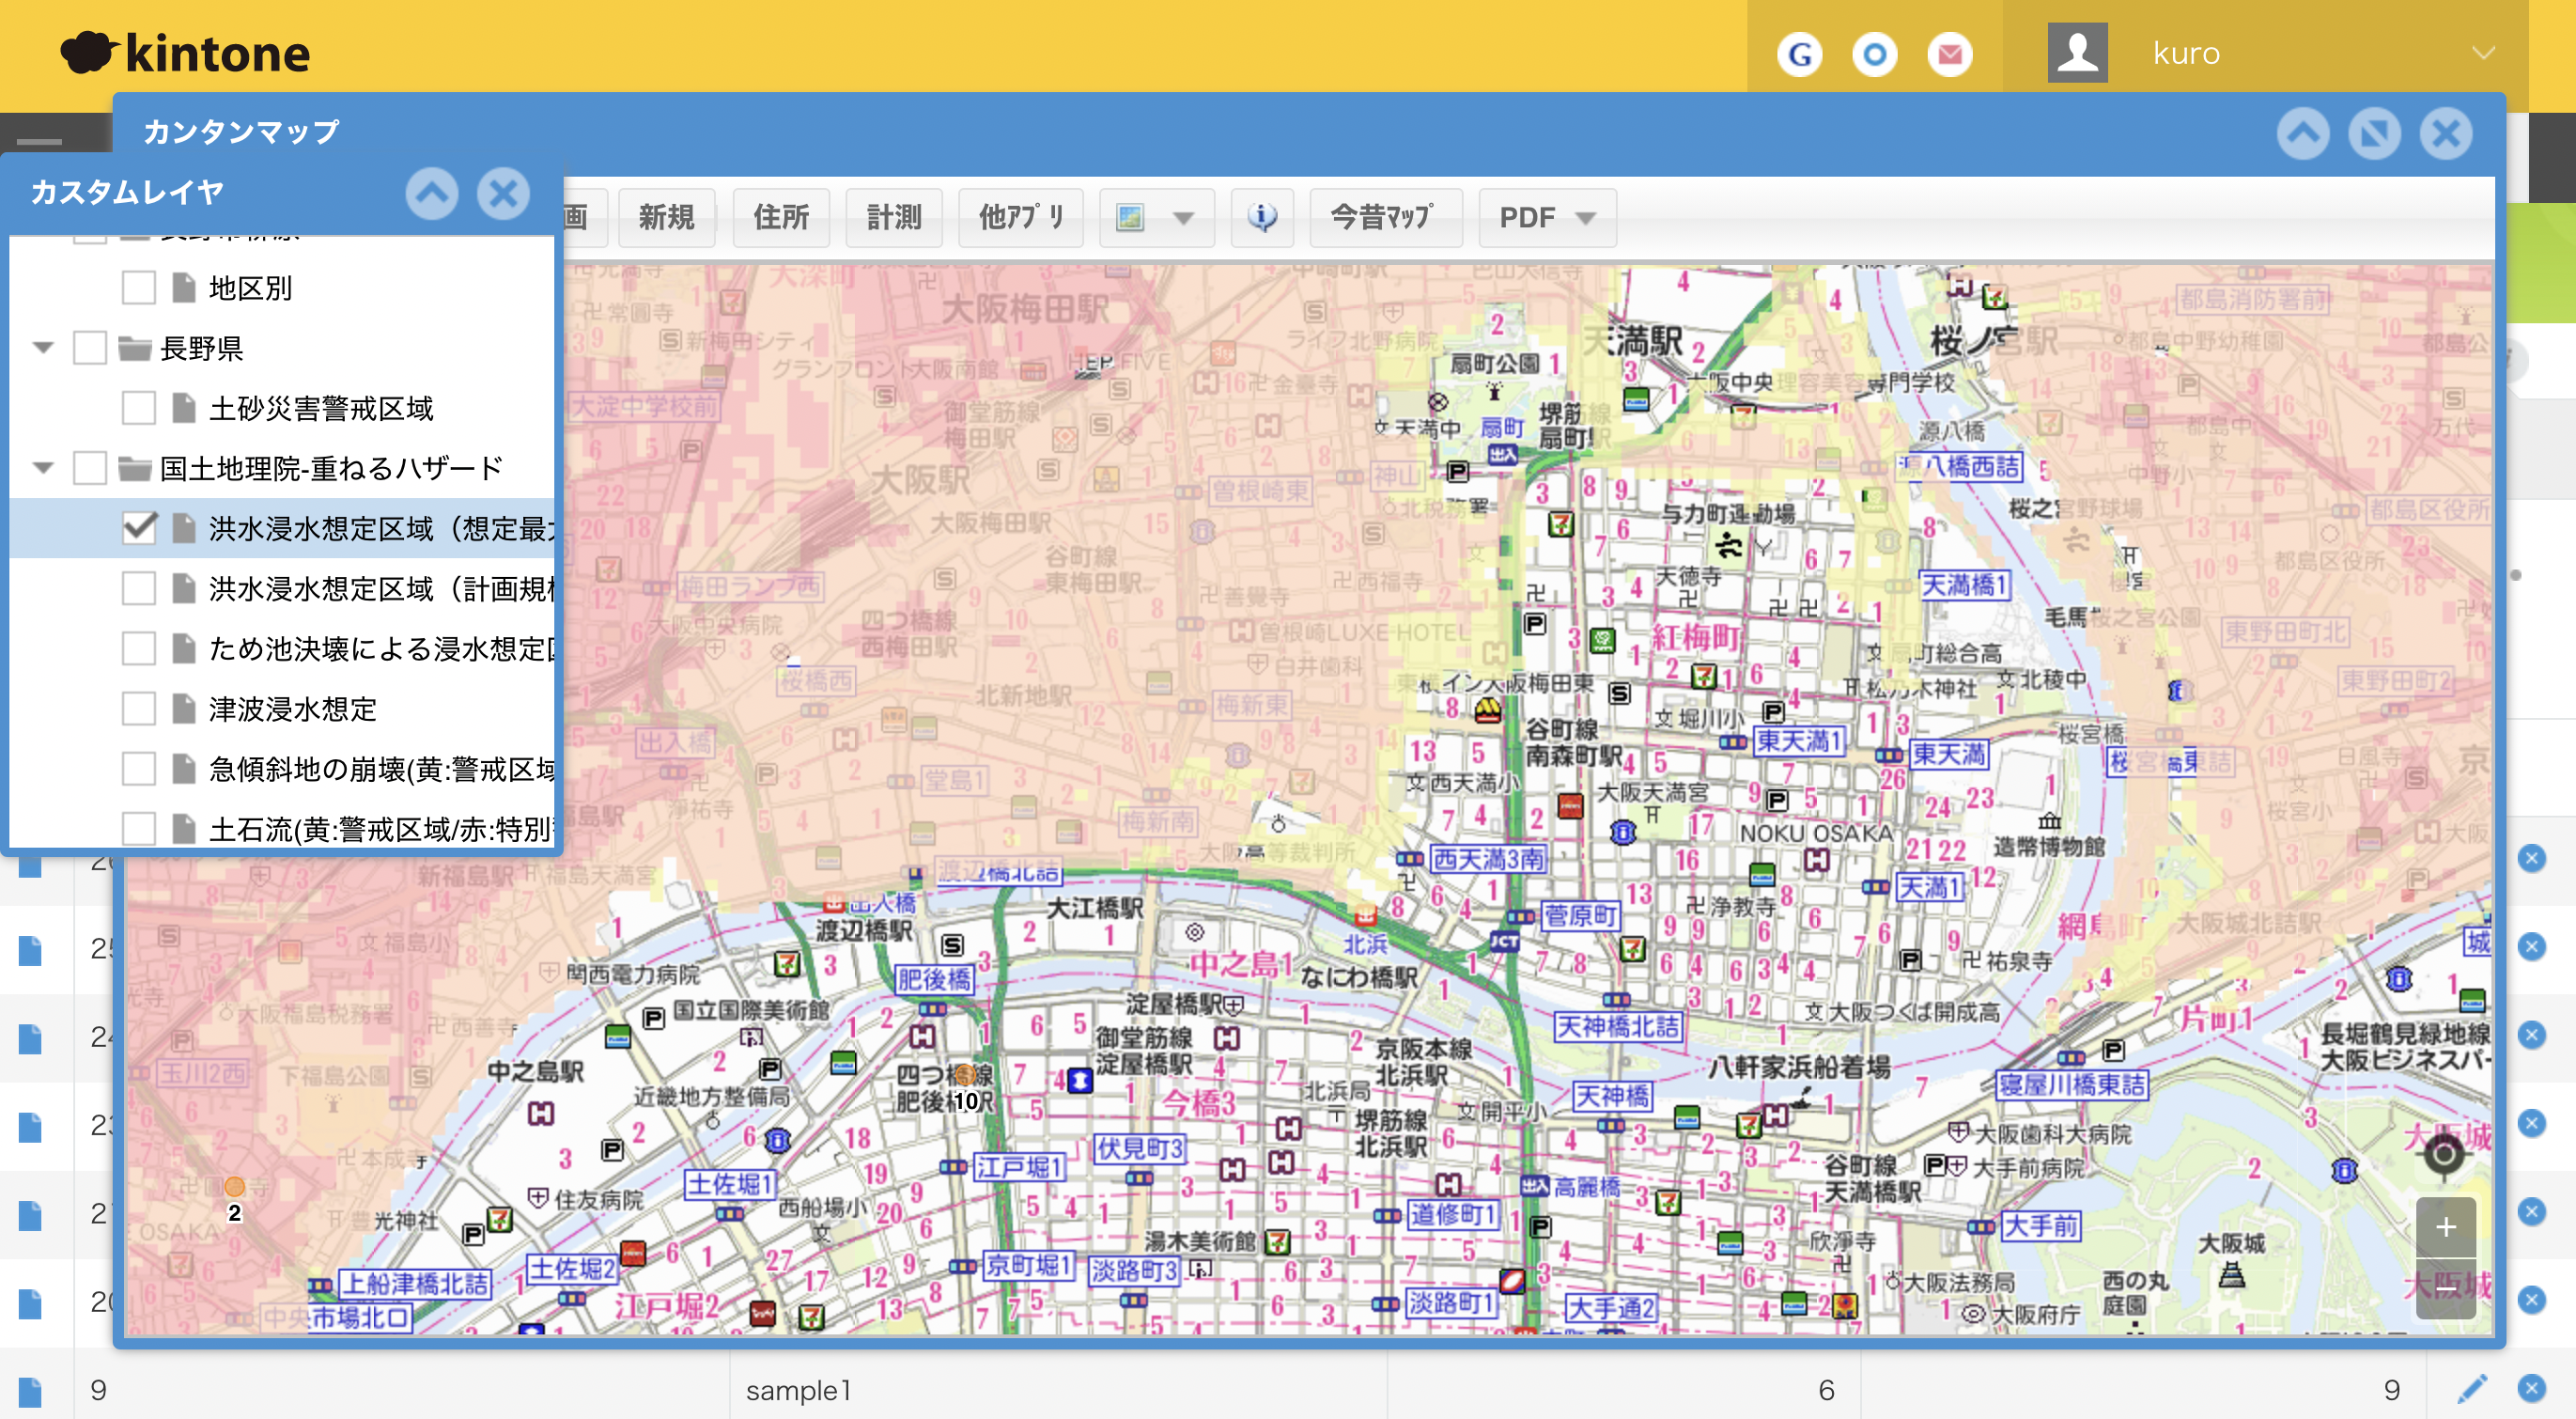Check the 国土地理院-重ねるハザード folder checkbox
This screenshot has height=1419, width=2576.
[90, 468]
